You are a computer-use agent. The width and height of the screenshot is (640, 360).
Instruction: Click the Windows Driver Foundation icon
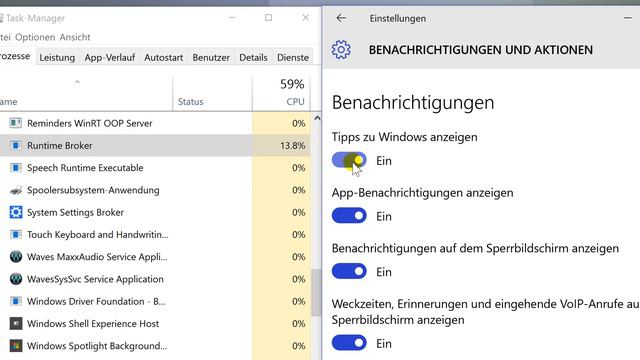click(x=16, y=301)
